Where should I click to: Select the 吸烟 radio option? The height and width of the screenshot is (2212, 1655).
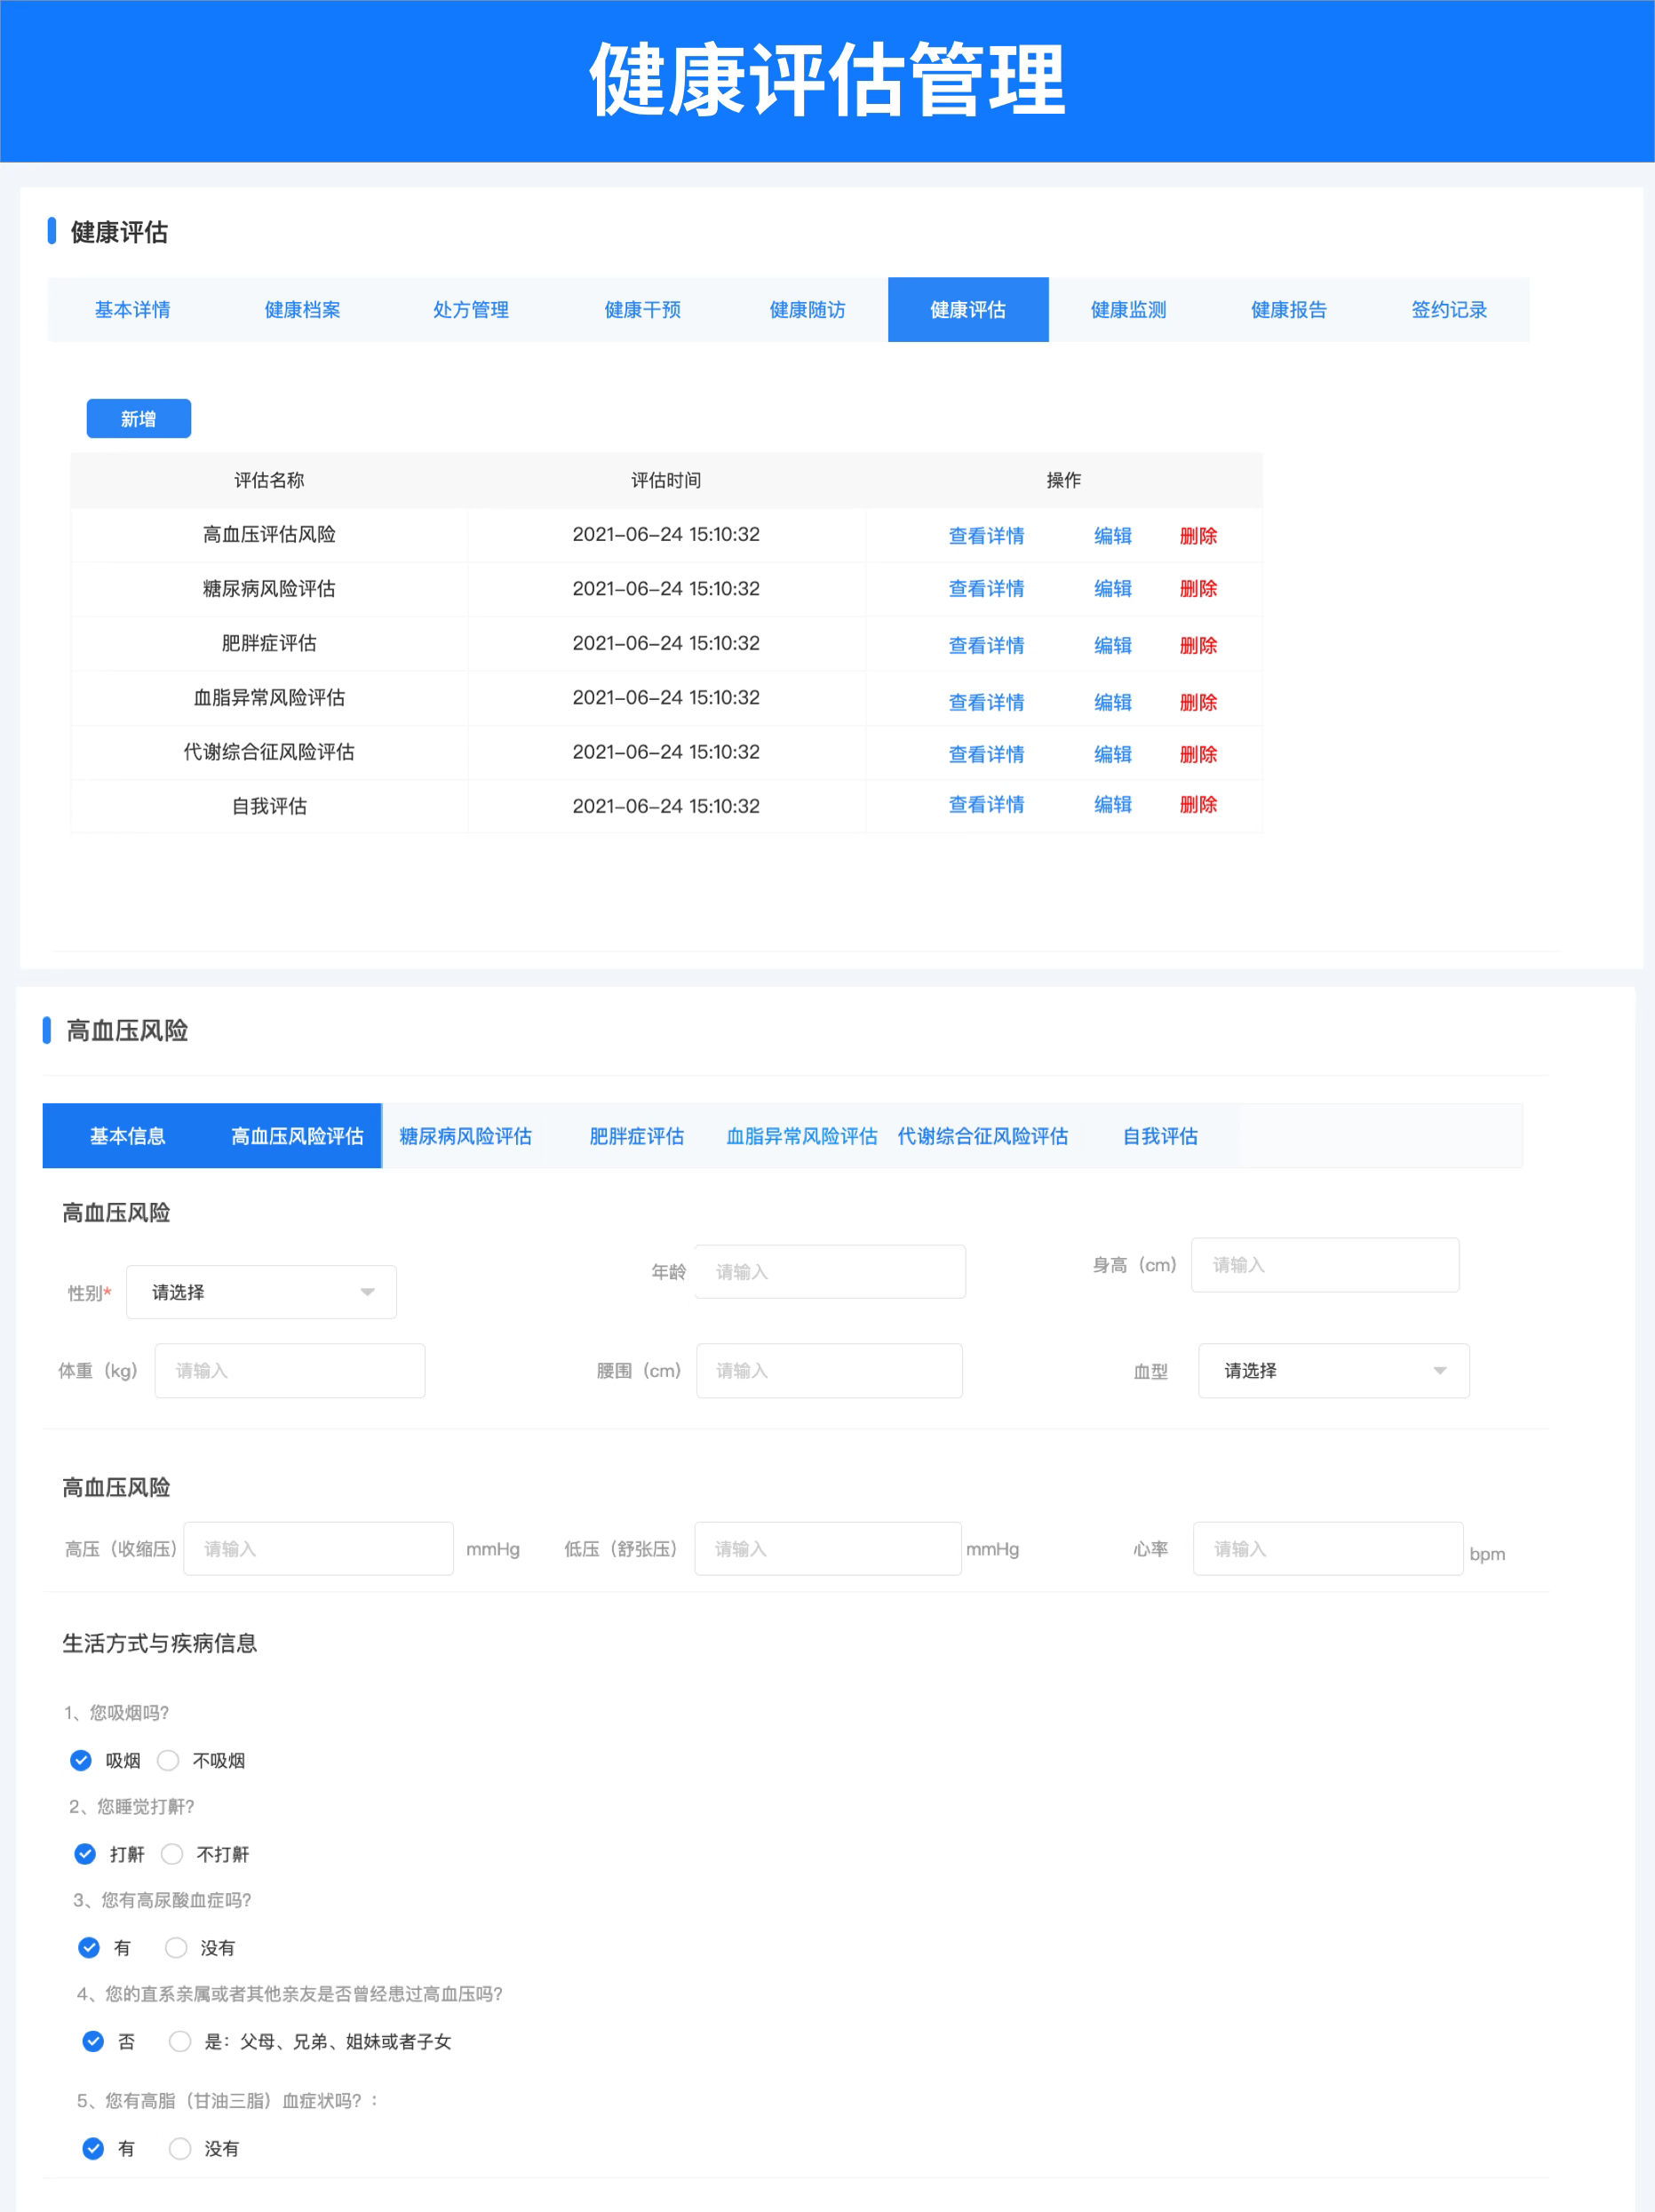[x=81, y=1760]
